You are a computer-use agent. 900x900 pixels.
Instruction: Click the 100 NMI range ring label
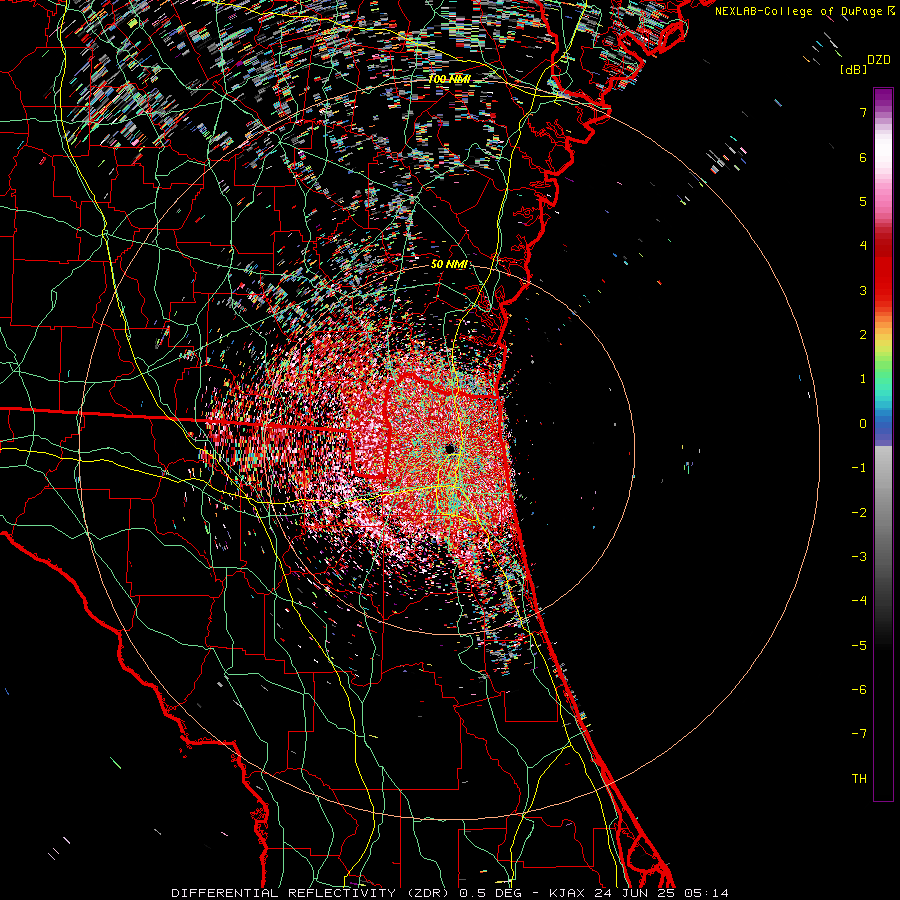[x=449, y=79]
